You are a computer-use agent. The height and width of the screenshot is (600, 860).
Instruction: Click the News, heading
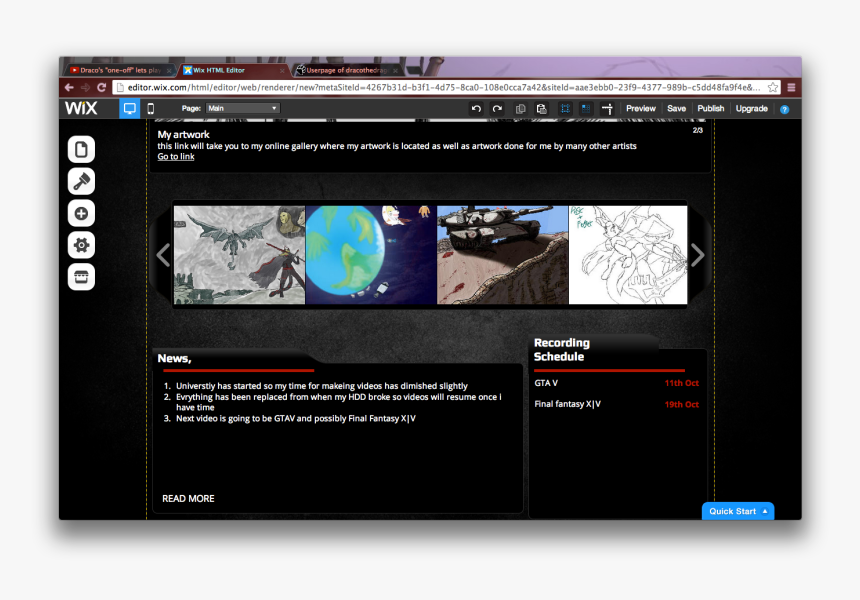(174, 358)
